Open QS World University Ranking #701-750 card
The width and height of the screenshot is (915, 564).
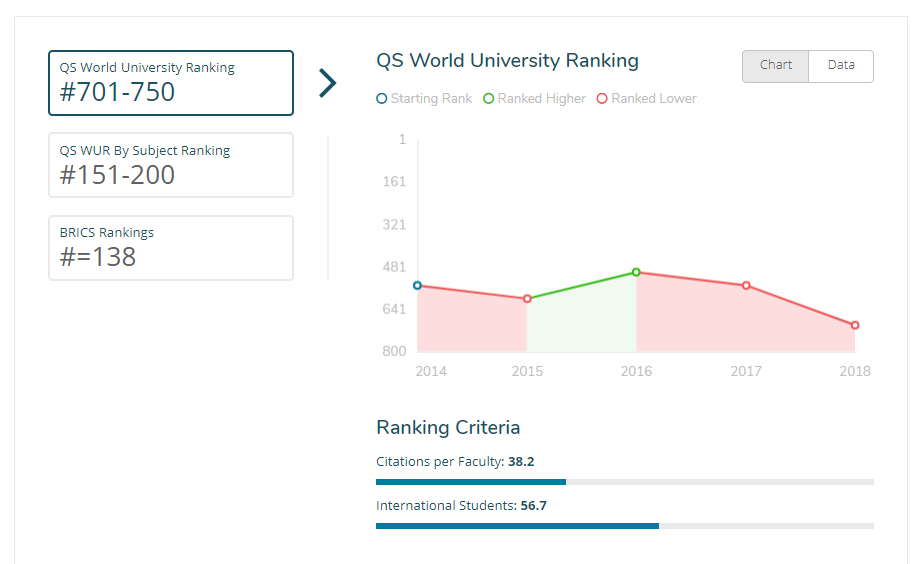tap(171, 83)
